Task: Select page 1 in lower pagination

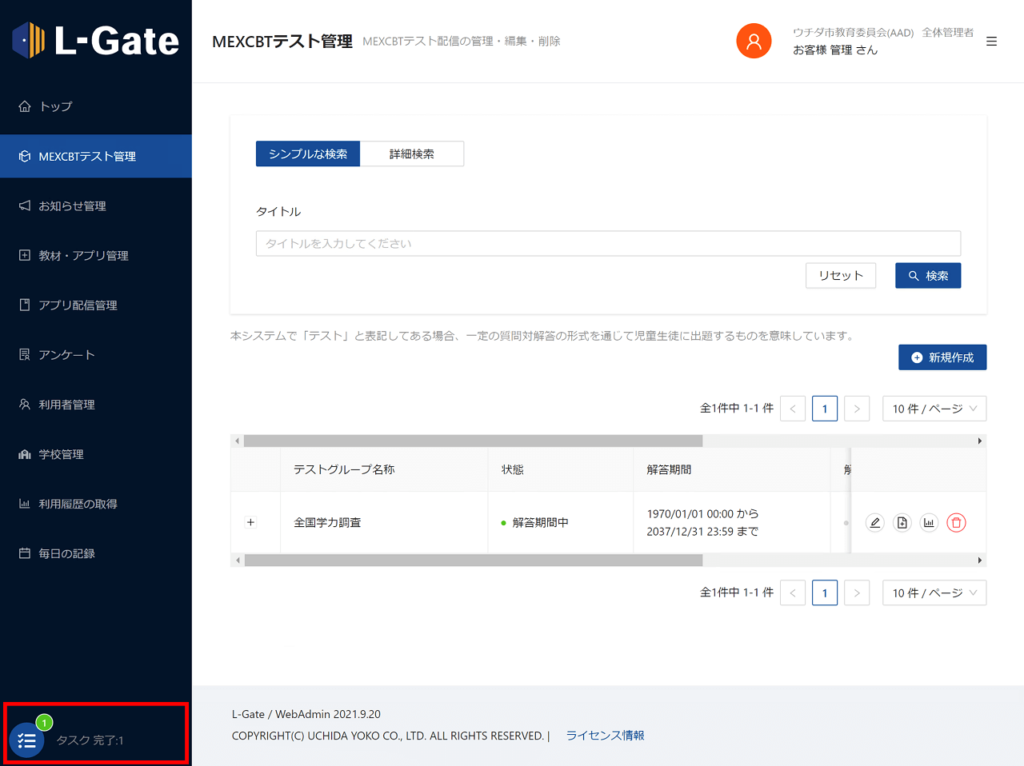Action: (x=825, y=593)
